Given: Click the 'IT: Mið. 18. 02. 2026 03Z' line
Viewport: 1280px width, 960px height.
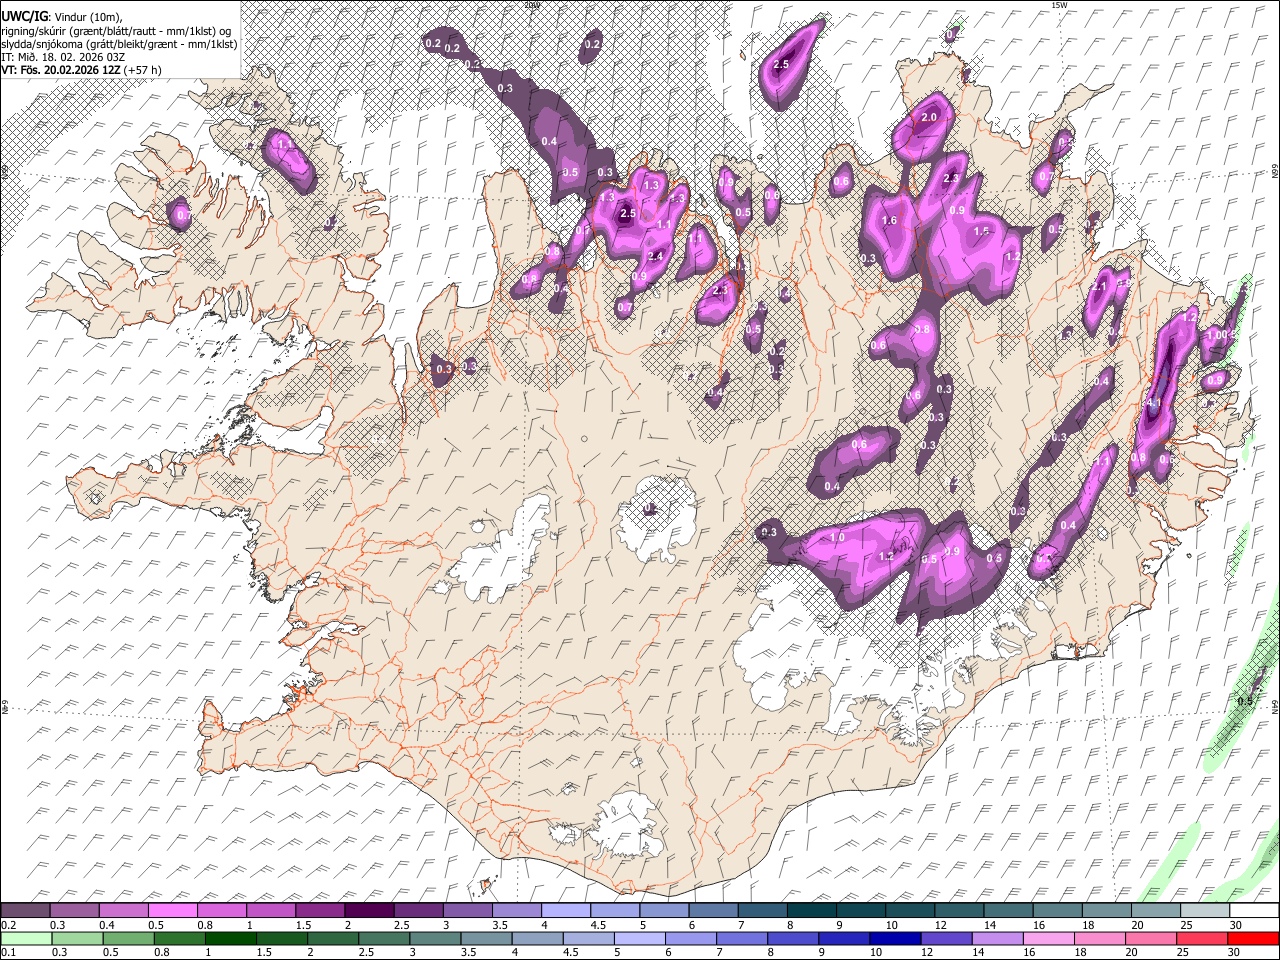Looking at the screenshot, I should click(63, 57).
